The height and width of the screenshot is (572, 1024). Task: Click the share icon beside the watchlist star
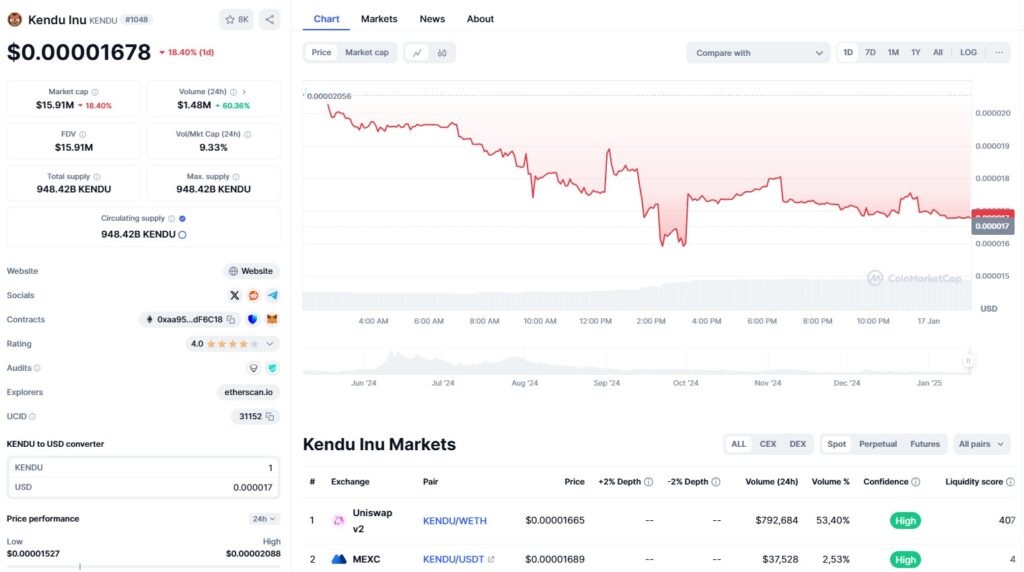(x=270, y=19)
